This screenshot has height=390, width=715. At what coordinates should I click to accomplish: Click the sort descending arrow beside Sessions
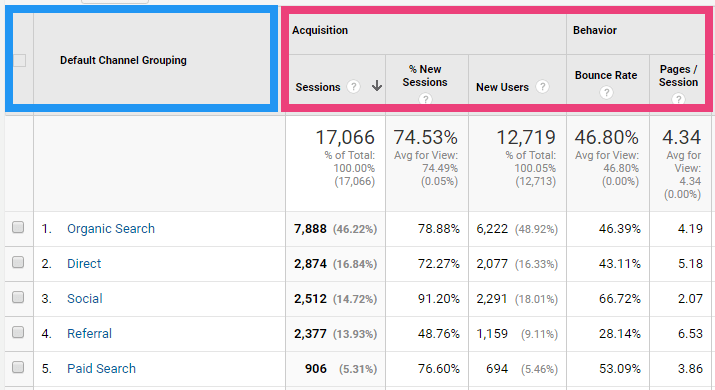[x=377, y=86]
